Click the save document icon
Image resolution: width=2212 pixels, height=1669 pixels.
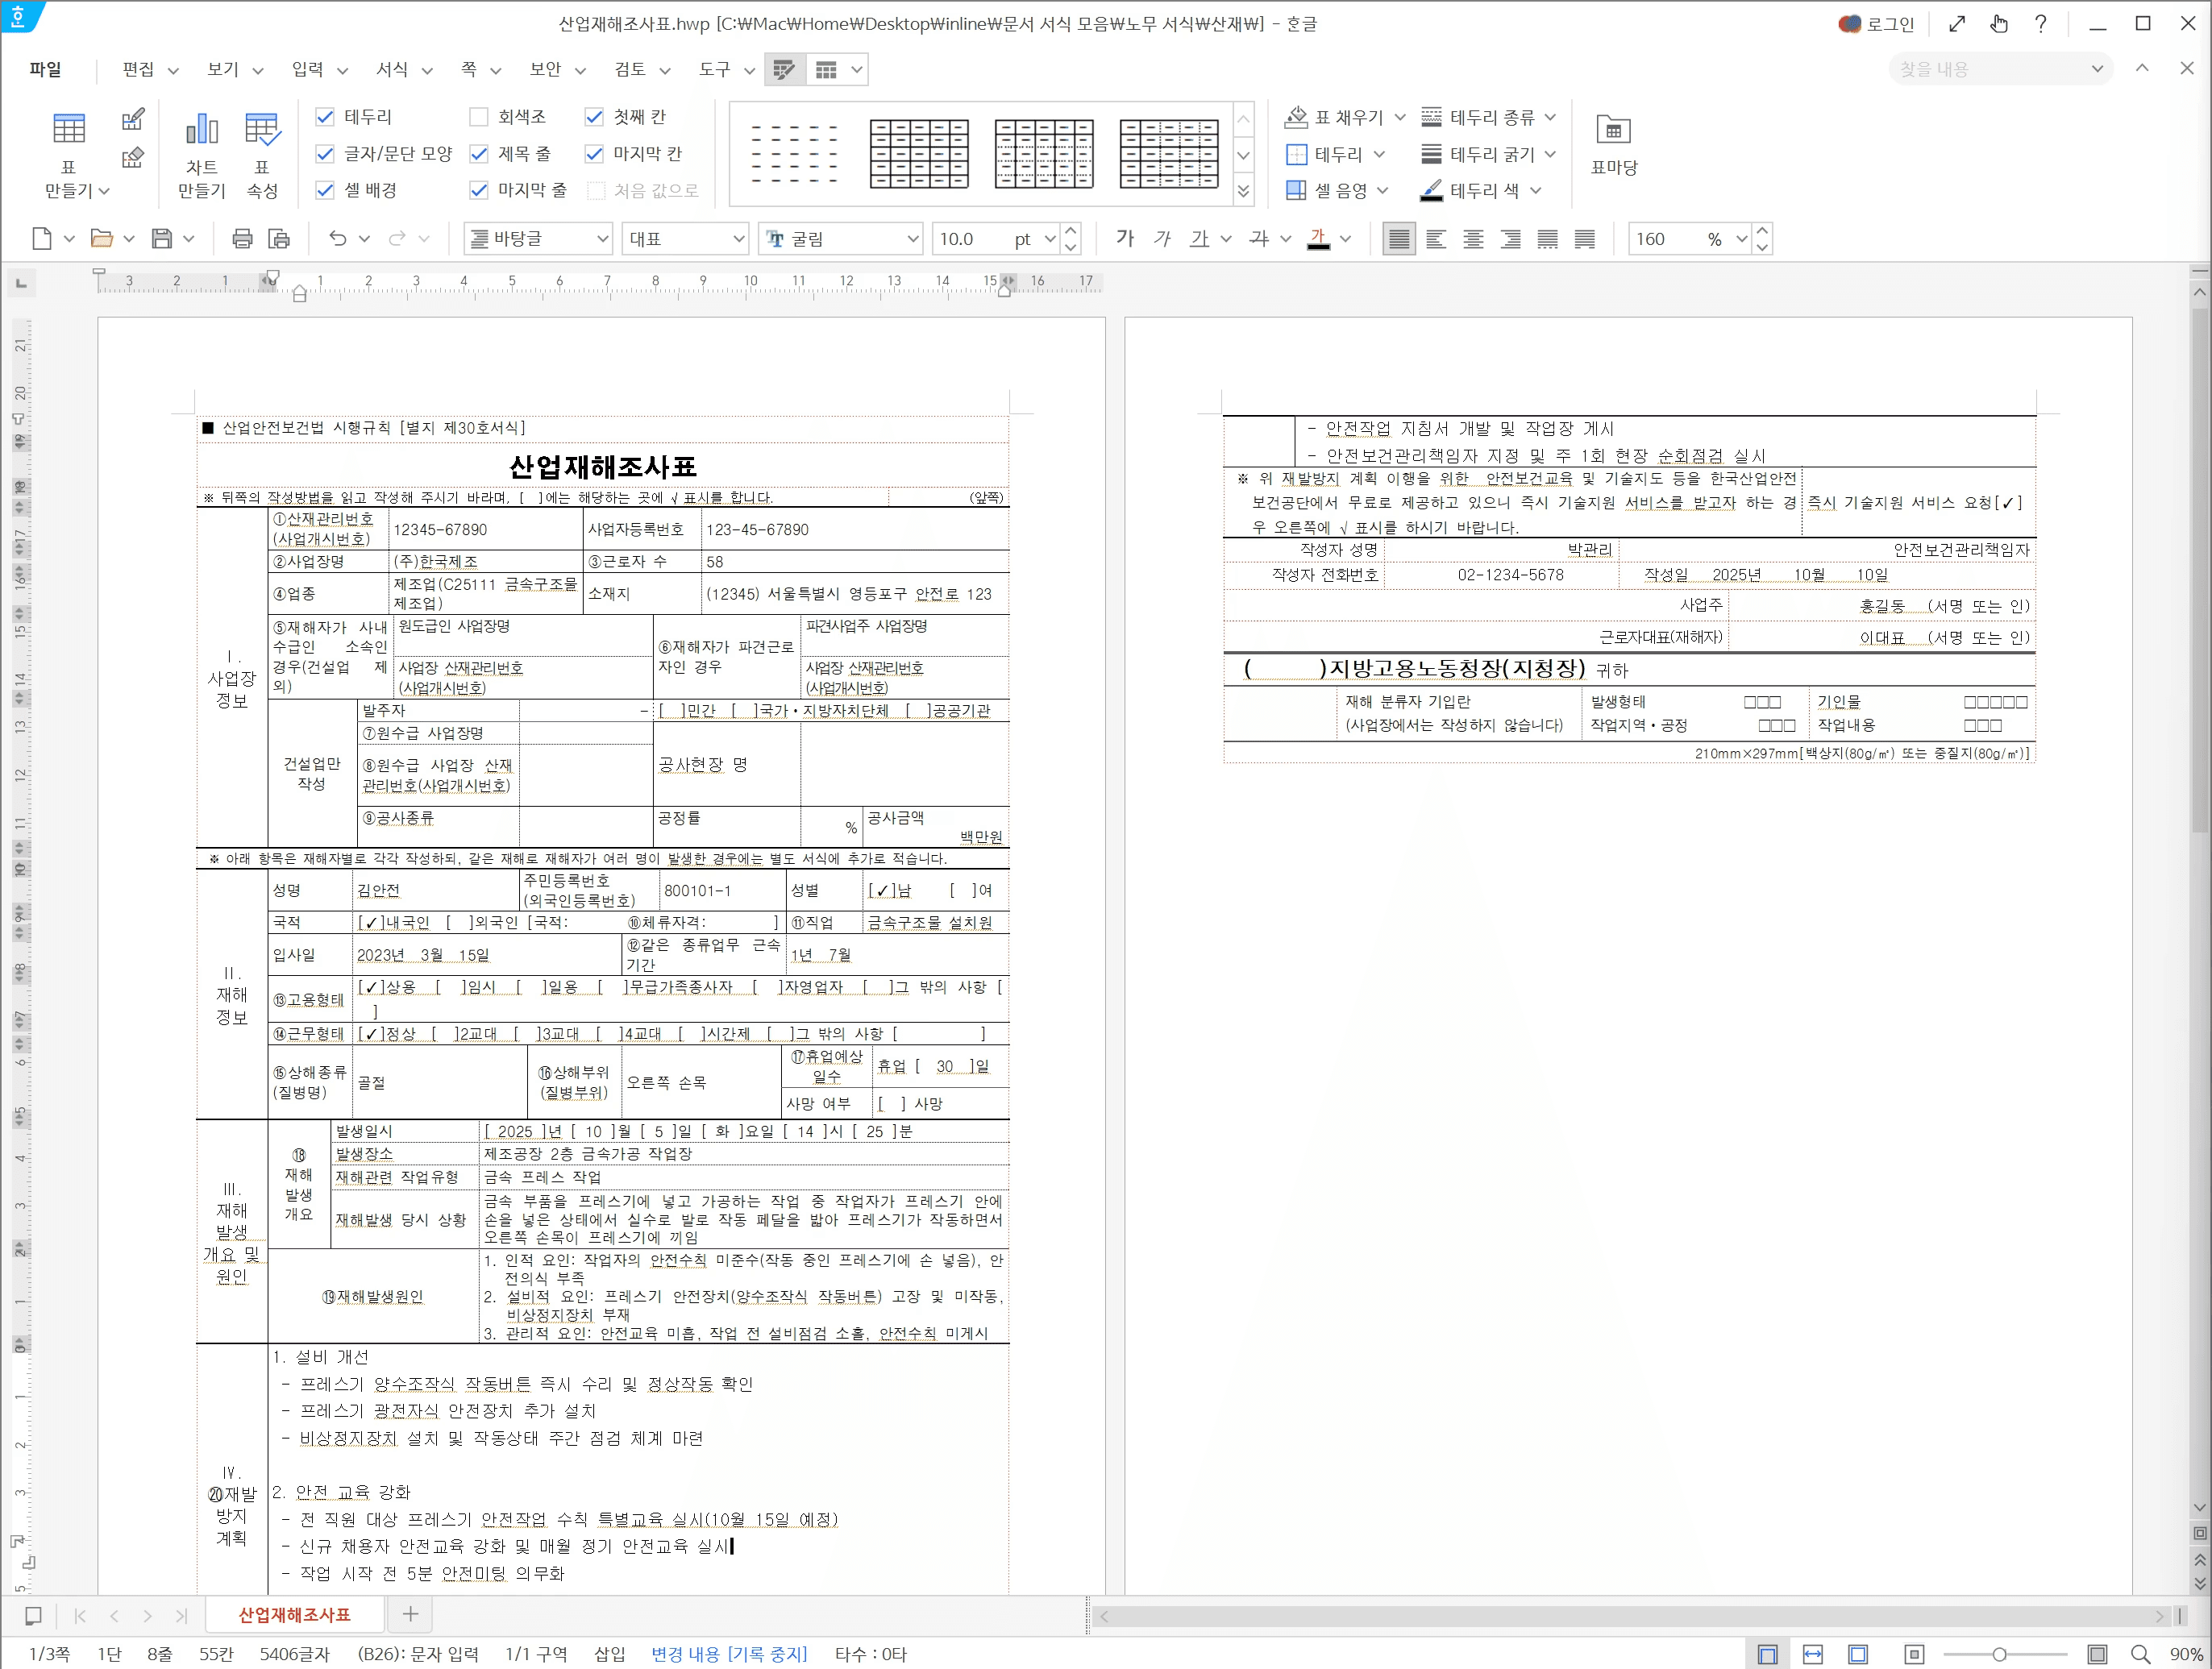point(161,238)
